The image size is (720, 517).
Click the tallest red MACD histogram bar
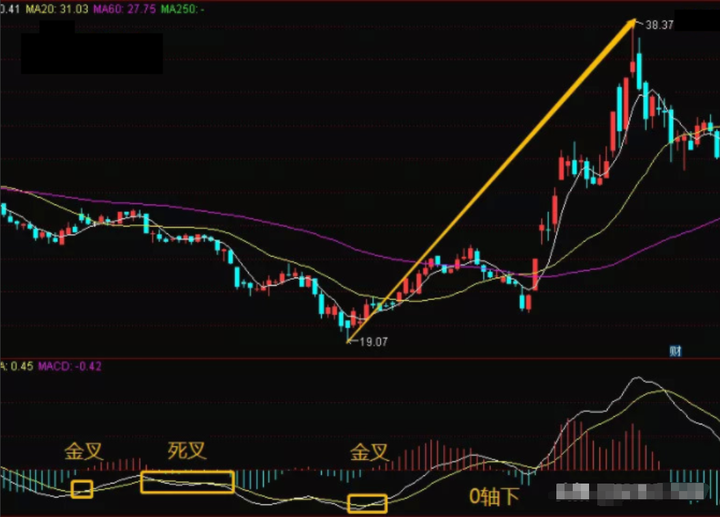(579, 436)
